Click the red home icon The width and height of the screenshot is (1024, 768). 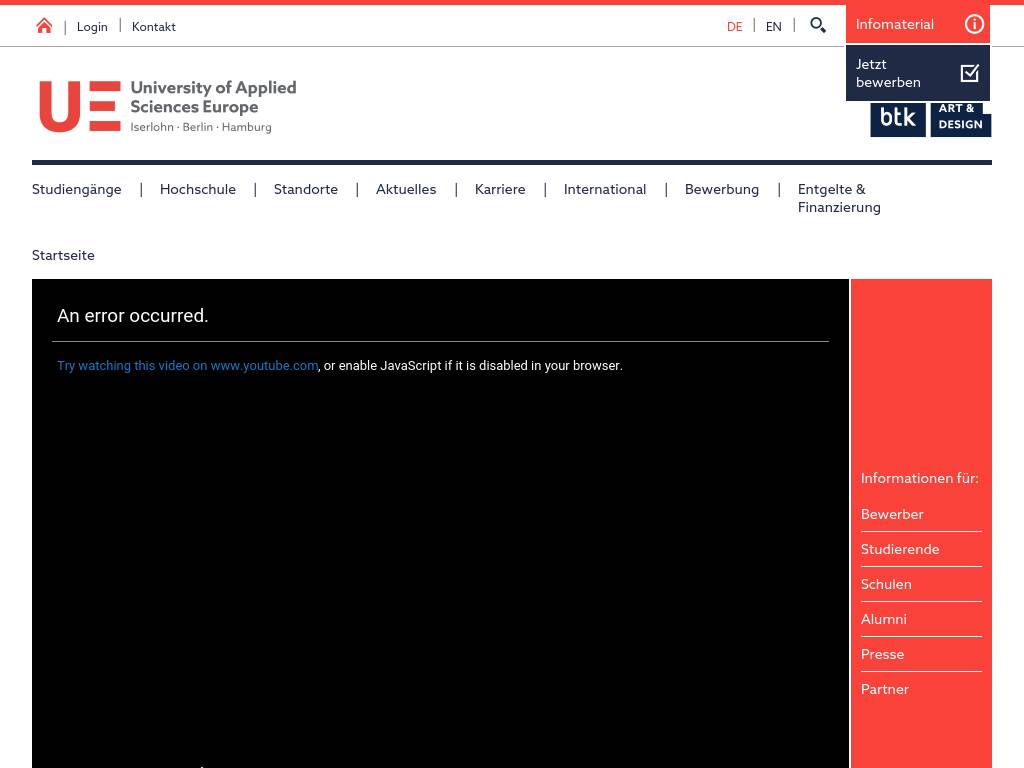pyautogui.click(x=44, y=26)
